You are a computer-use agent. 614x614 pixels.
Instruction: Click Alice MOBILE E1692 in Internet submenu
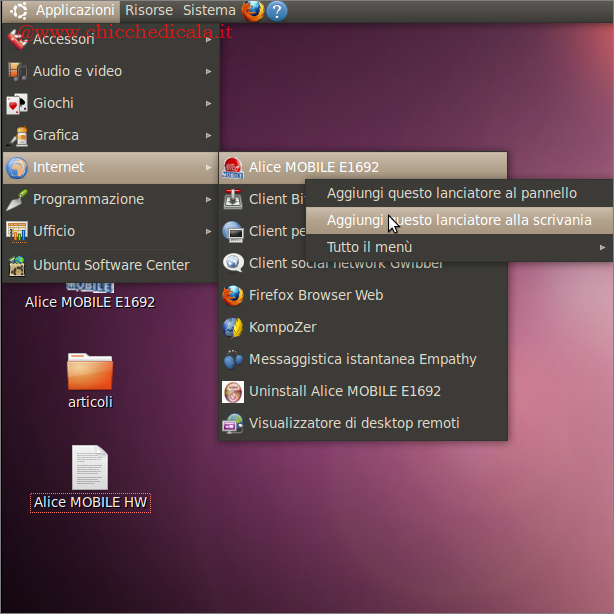click(x=314, y=167)
